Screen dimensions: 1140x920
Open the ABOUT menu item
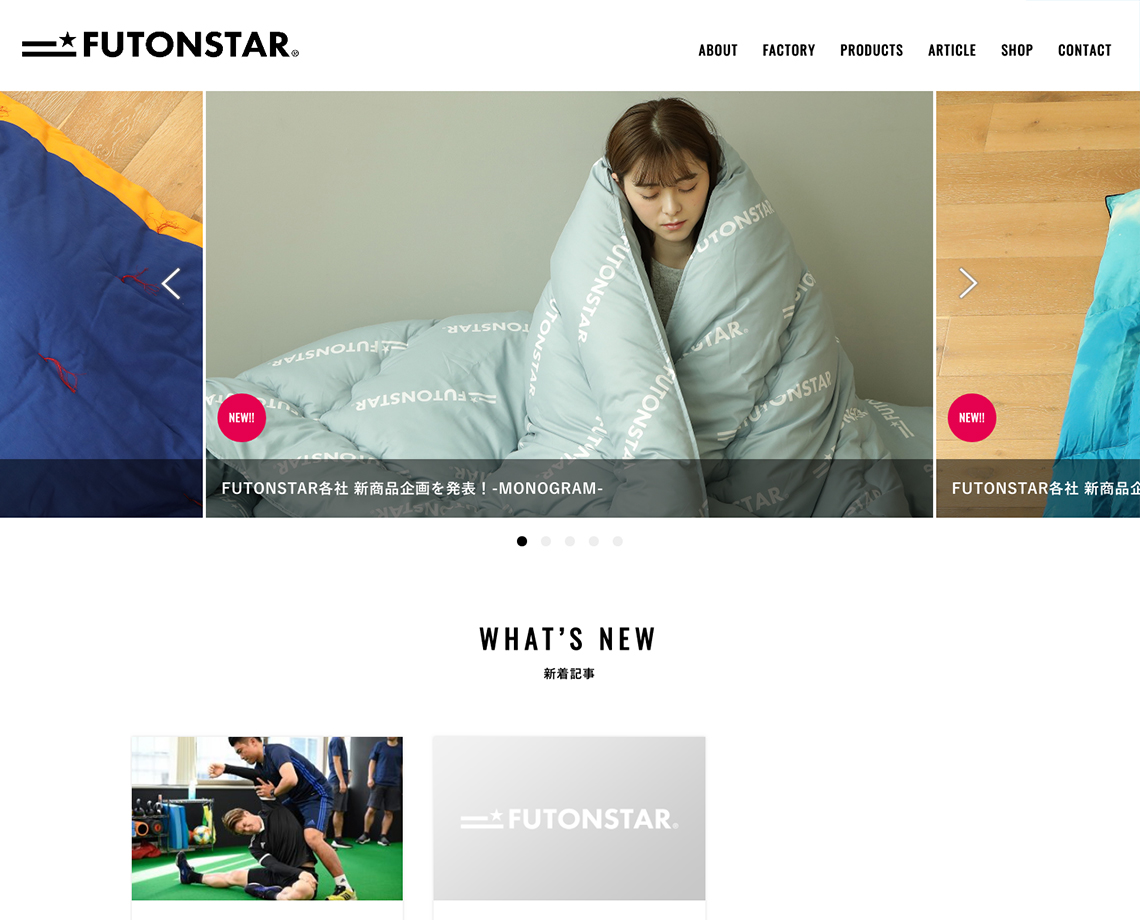pos(718,50)
